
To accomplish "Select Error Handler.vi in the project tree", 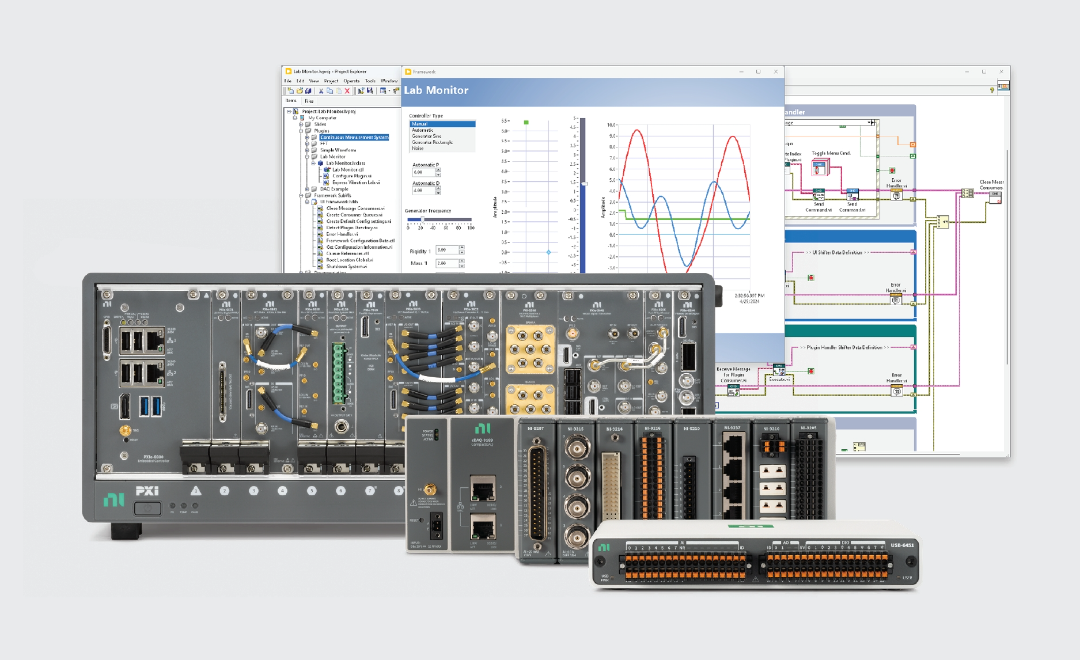I will coord(342,234).
